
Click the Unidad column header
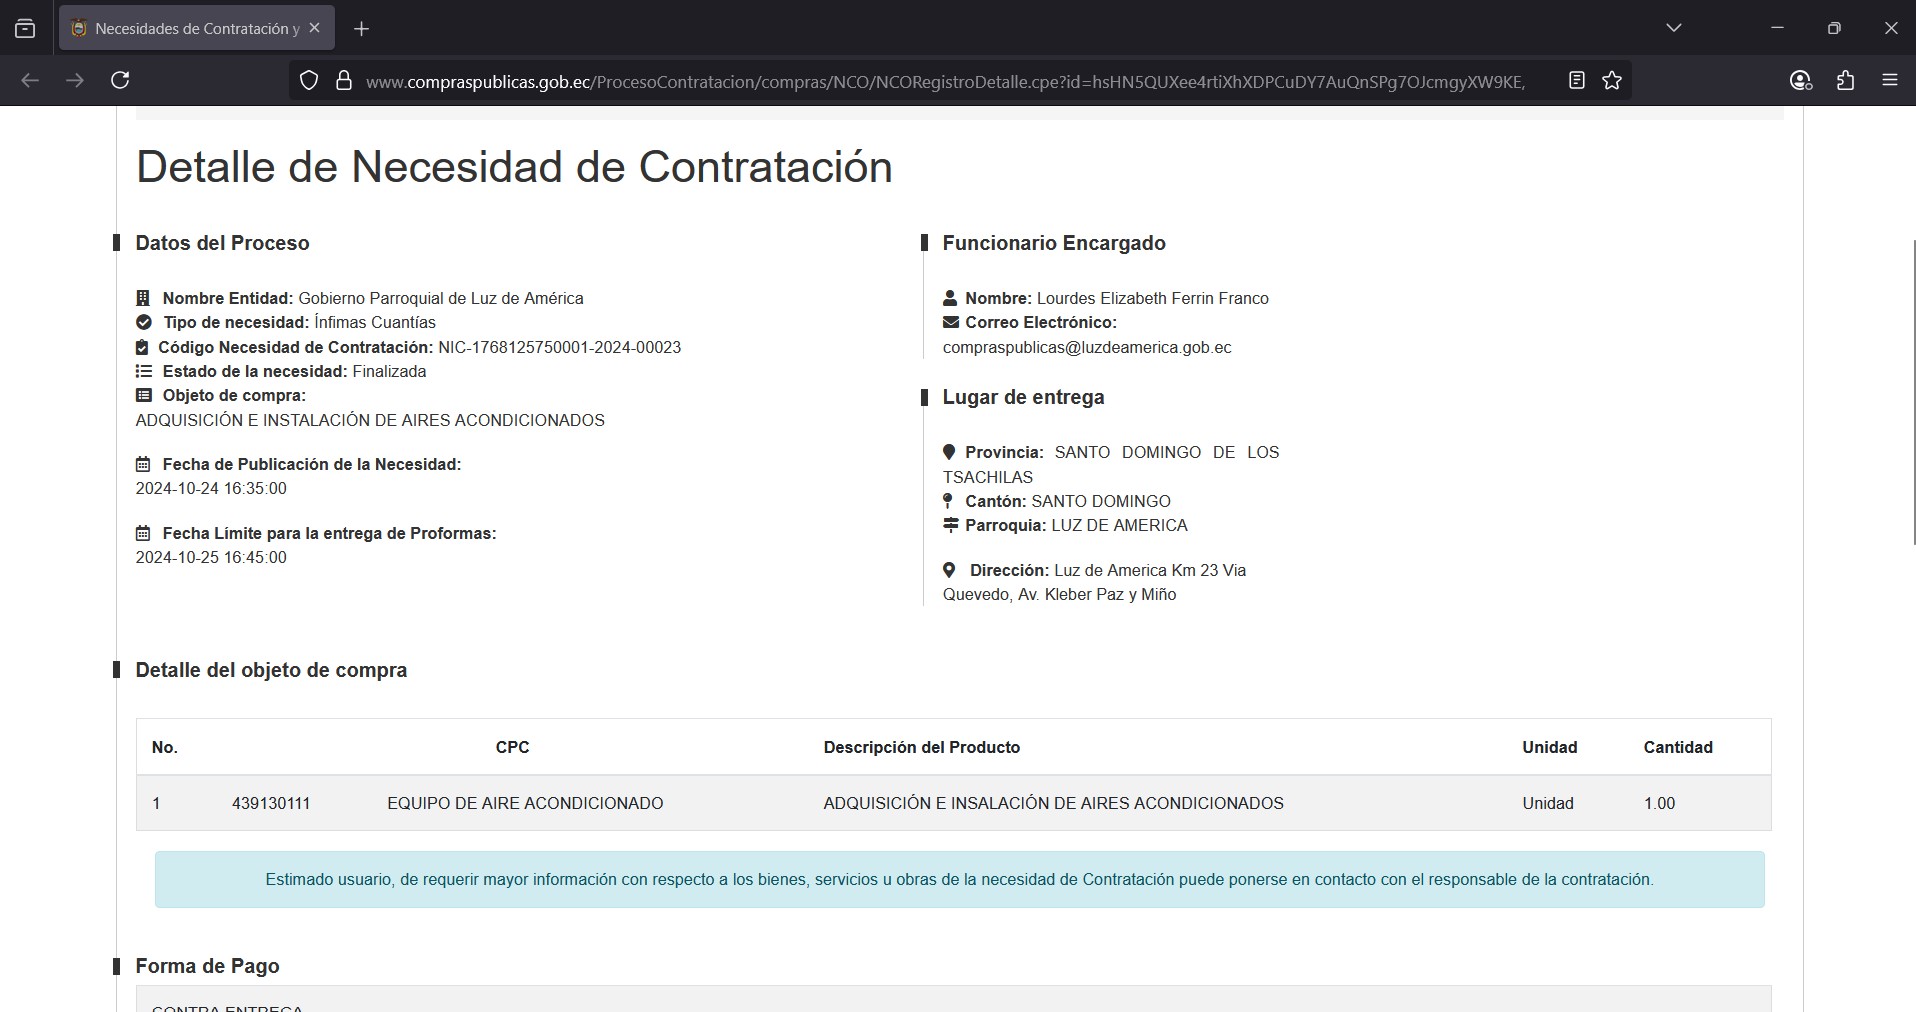[x=1549, y=747]
